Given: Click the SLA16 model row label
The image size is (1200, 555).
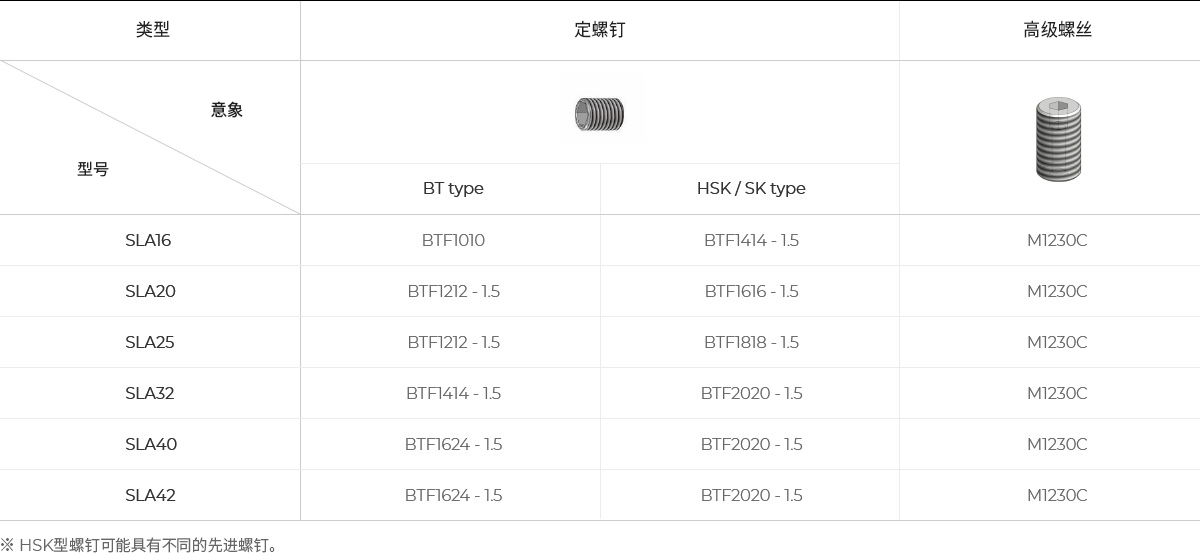Looking at the screenshot, I should [148, 240].
